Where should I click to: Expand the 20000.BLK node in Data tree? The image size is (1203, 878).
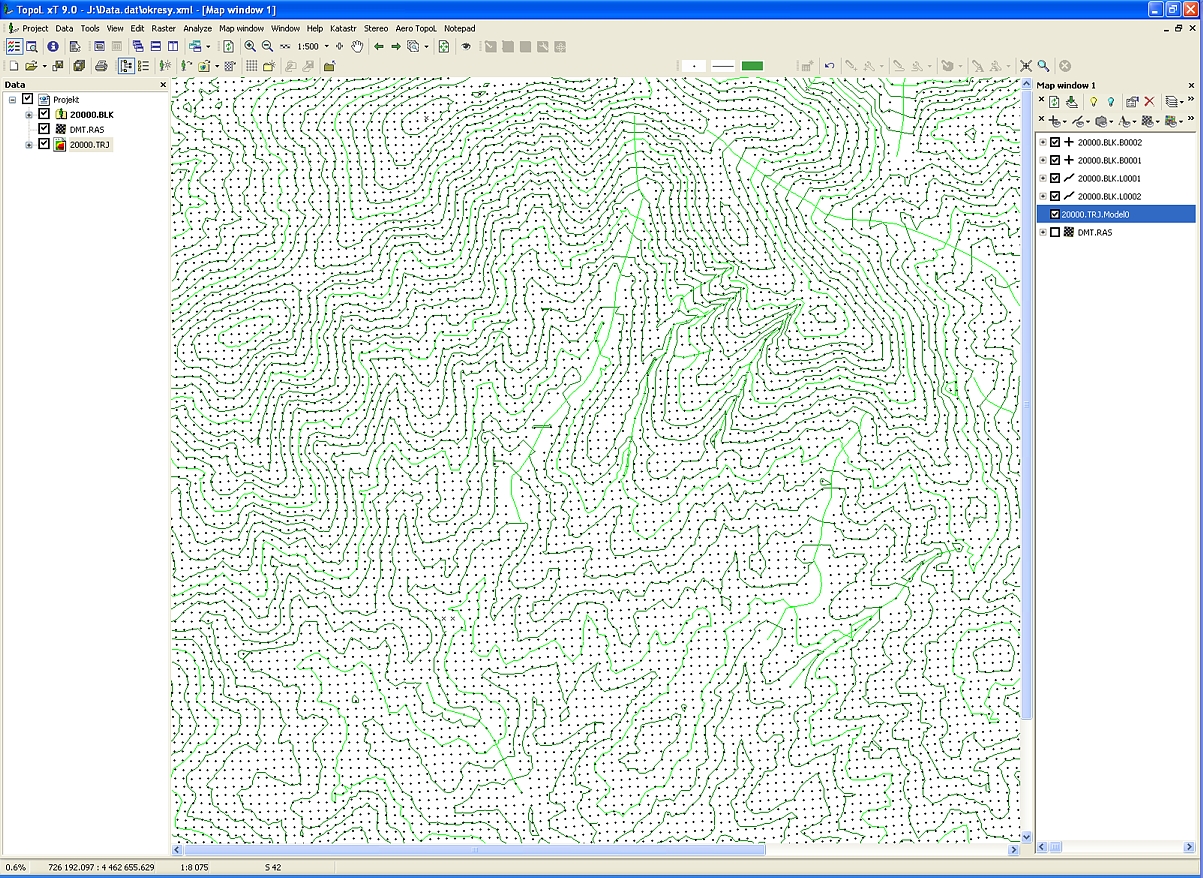[x=29, y=115]
